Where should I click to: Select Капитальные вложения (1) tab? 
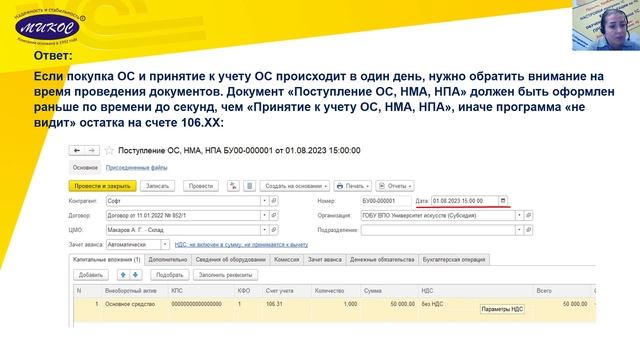(107, 260)
